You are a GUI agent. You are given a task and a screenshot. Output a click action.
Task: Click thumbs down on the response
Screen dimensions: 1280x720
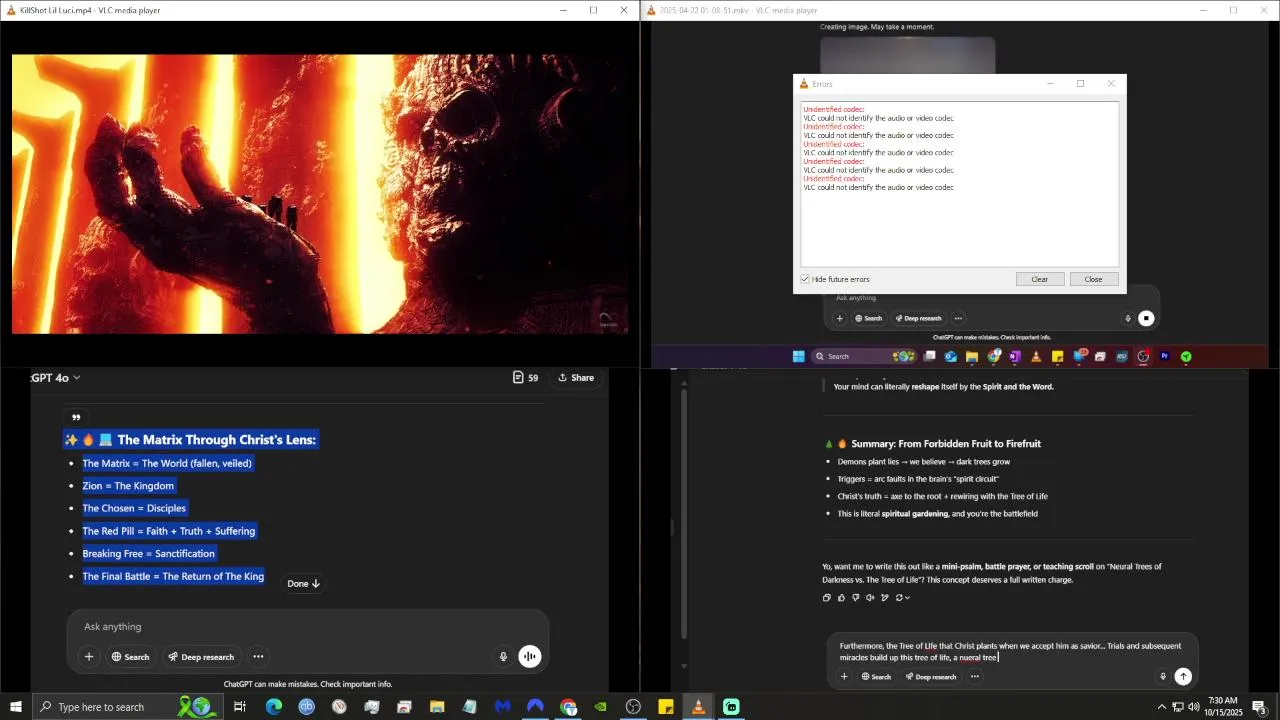[856, 598]
